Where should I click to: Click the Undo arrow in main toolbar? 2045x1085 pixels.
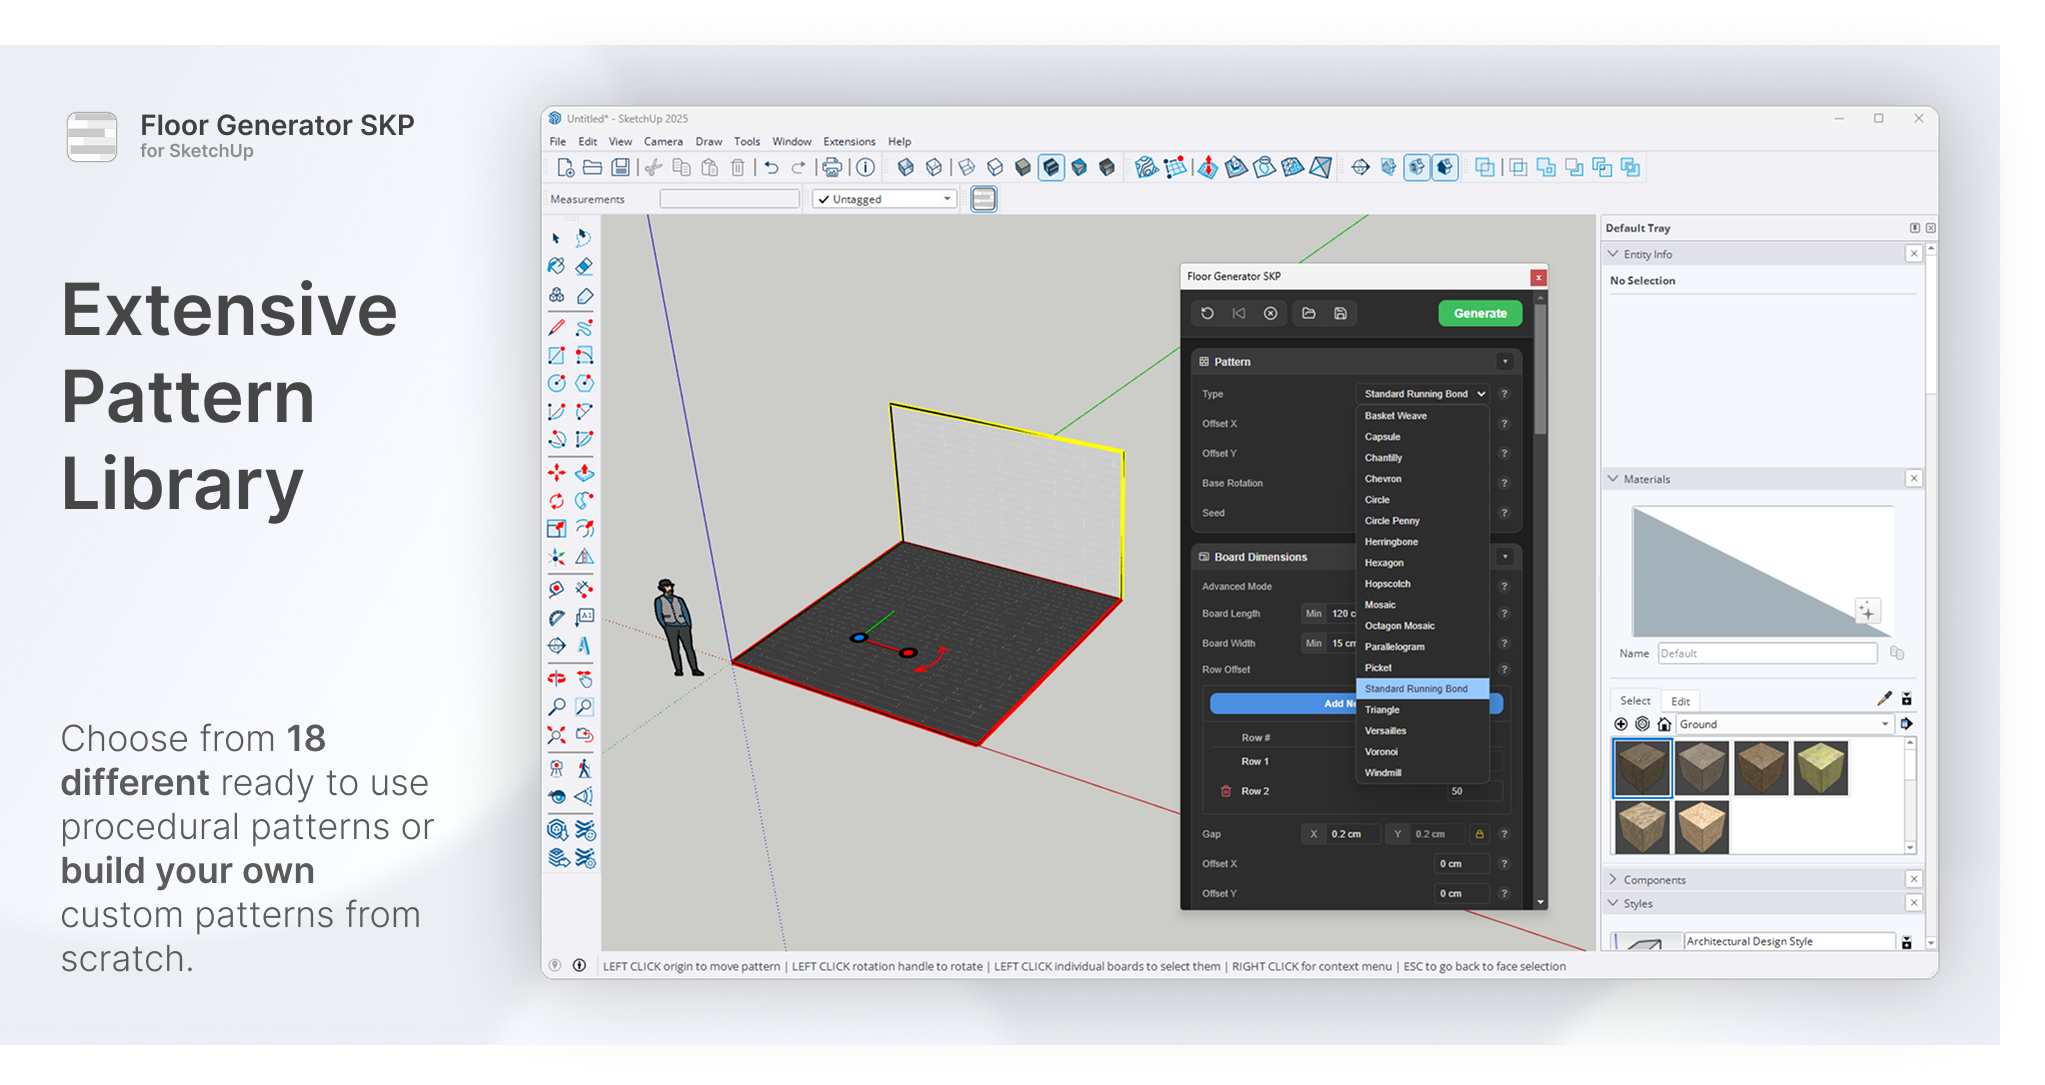coord(771,168)
